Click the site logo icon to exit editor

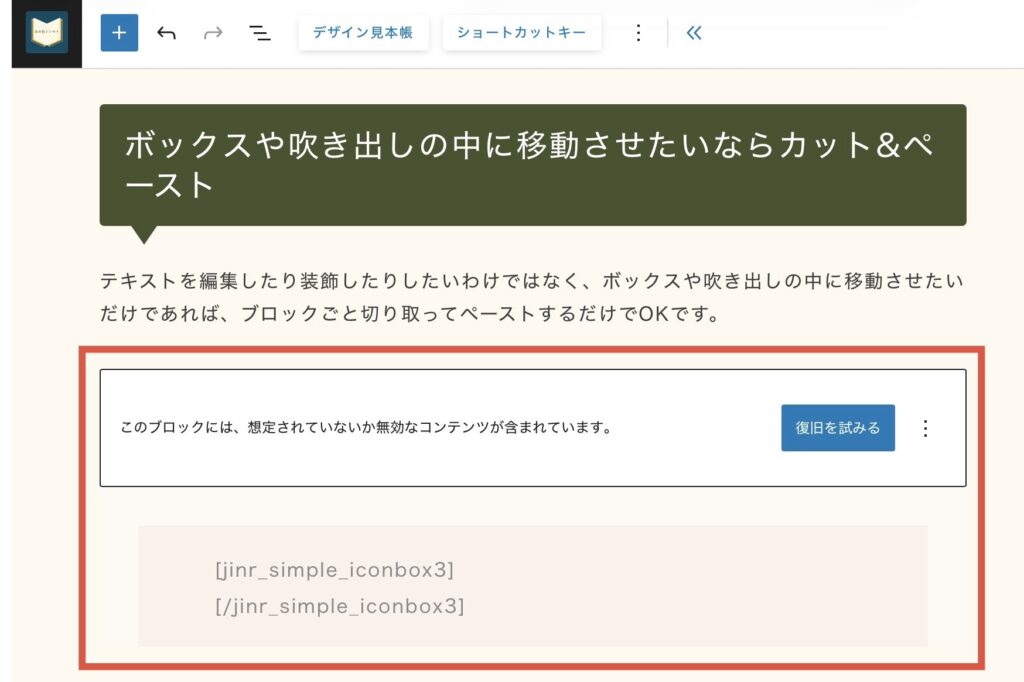tap(46, 33)
